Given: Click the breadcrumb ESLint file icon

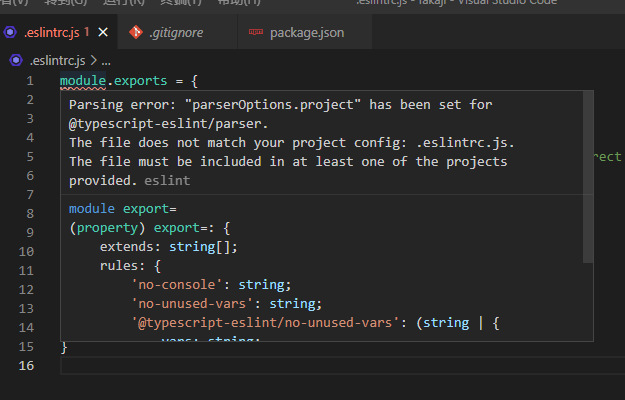Looking at the screenshot, I should 16,61.
